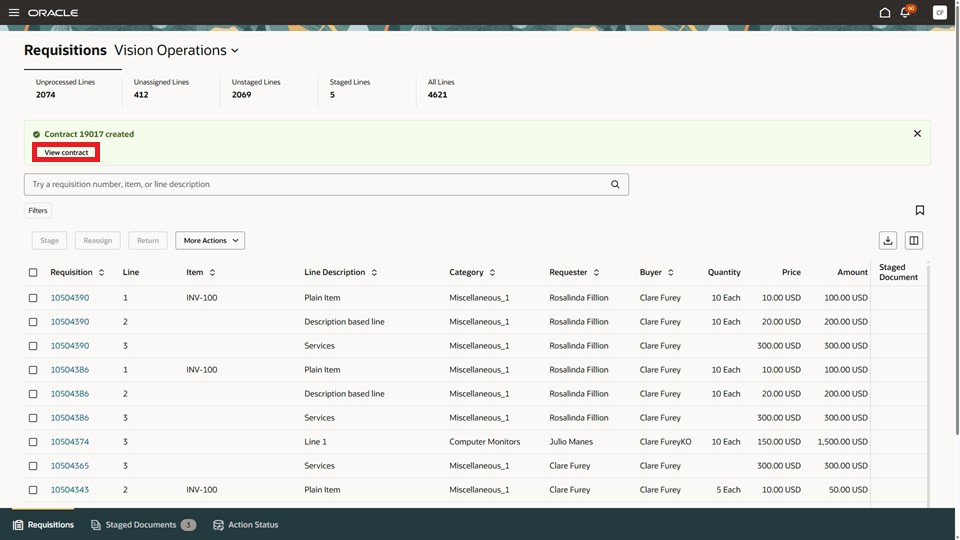This screenshot has width=960, height=540.
Task: Sort by the Requester column arrows
Action: tap(596, 272)
